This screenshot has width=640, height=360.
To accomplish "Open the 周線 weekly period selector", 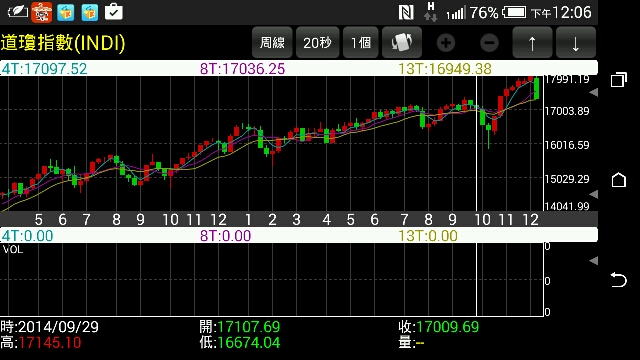I will (x=272, y=42).
